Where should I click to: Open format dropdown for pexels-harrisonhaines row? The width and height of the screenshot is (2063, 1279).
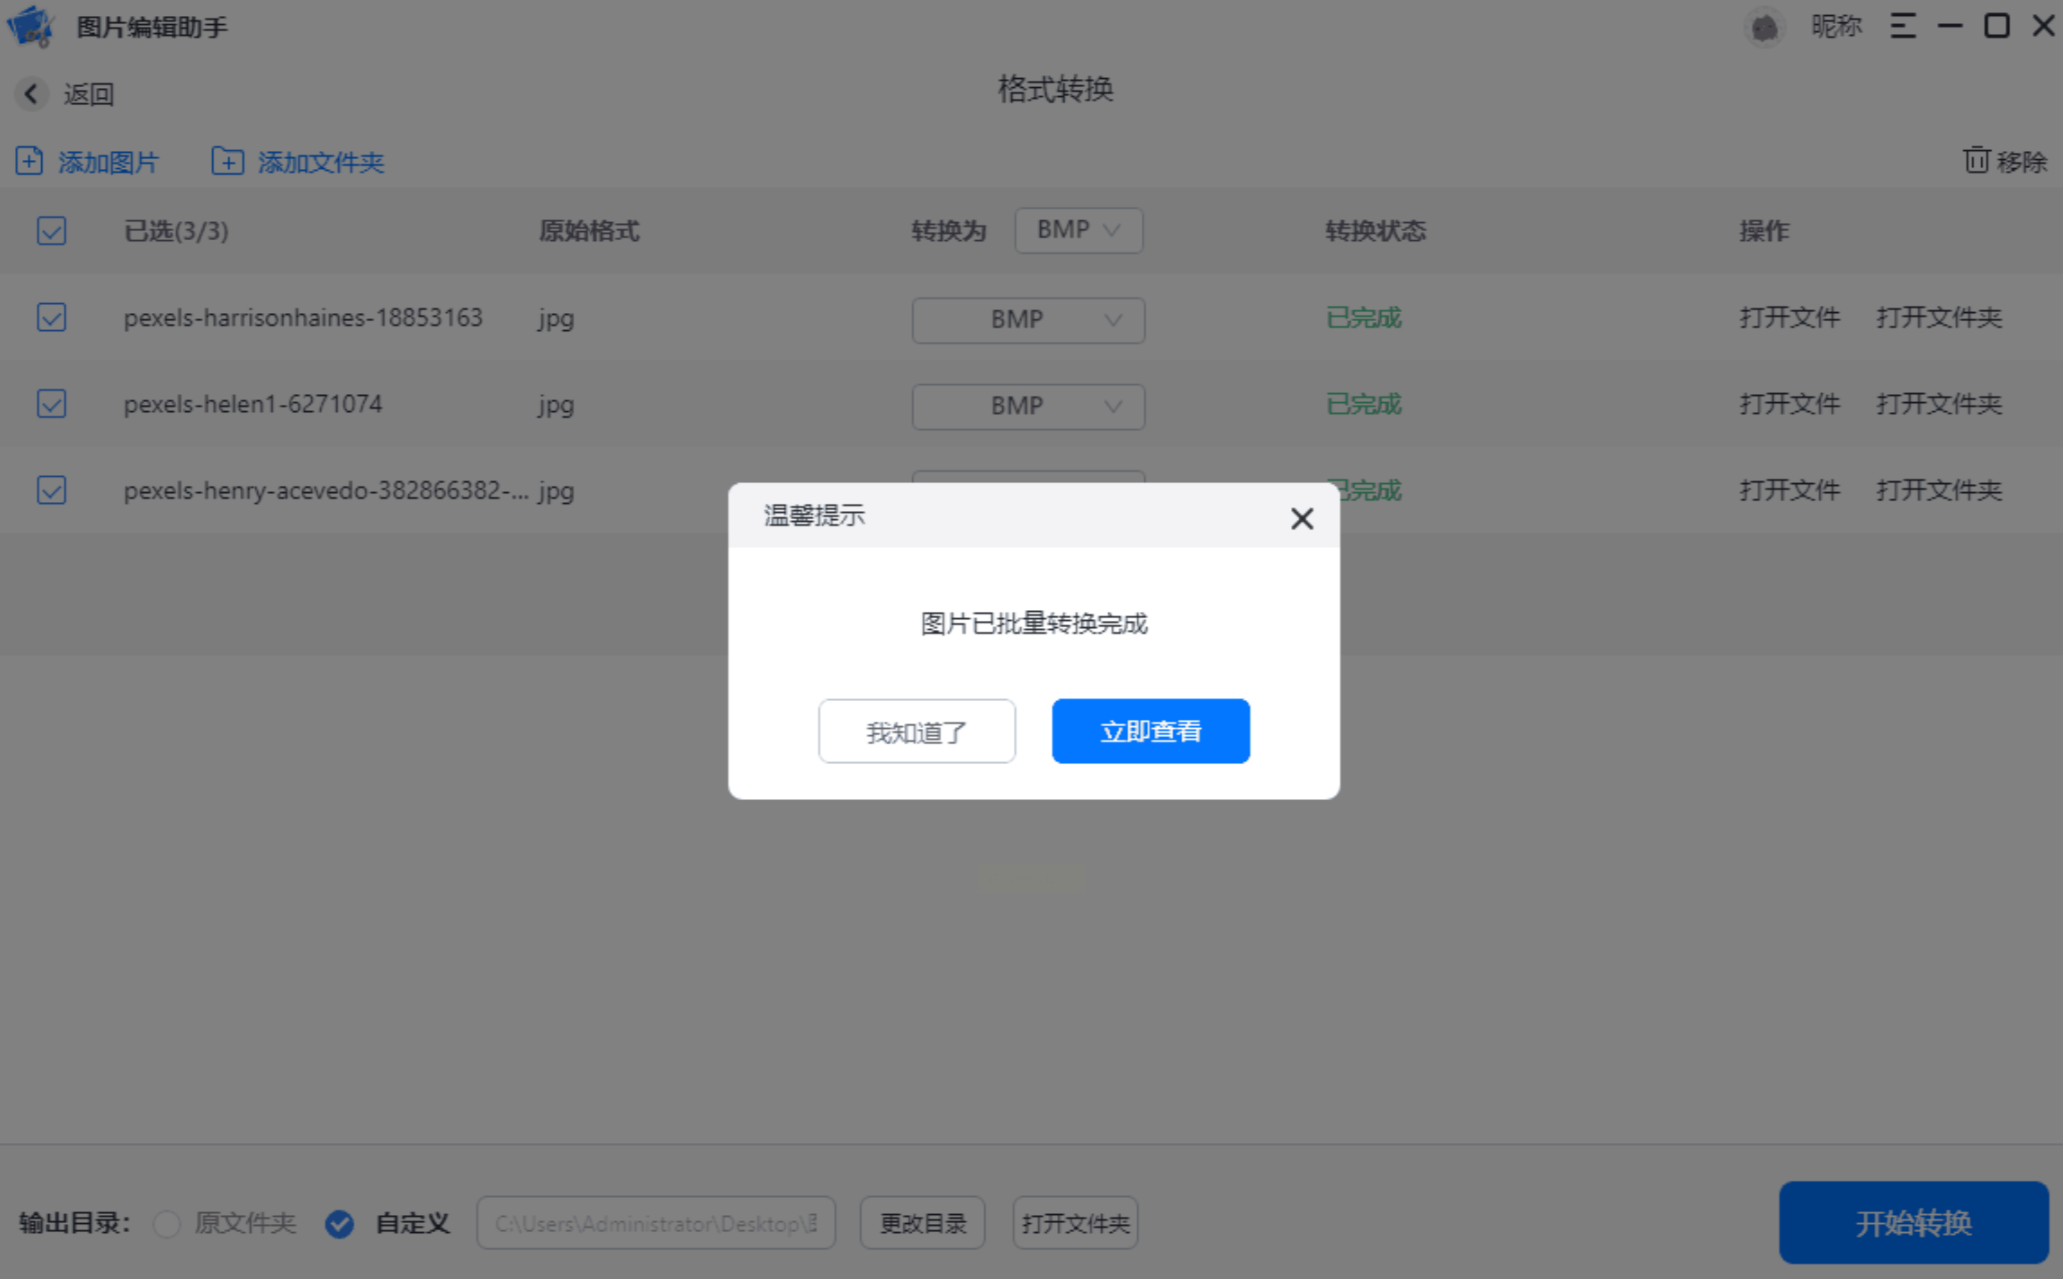tap(1028, 320)
